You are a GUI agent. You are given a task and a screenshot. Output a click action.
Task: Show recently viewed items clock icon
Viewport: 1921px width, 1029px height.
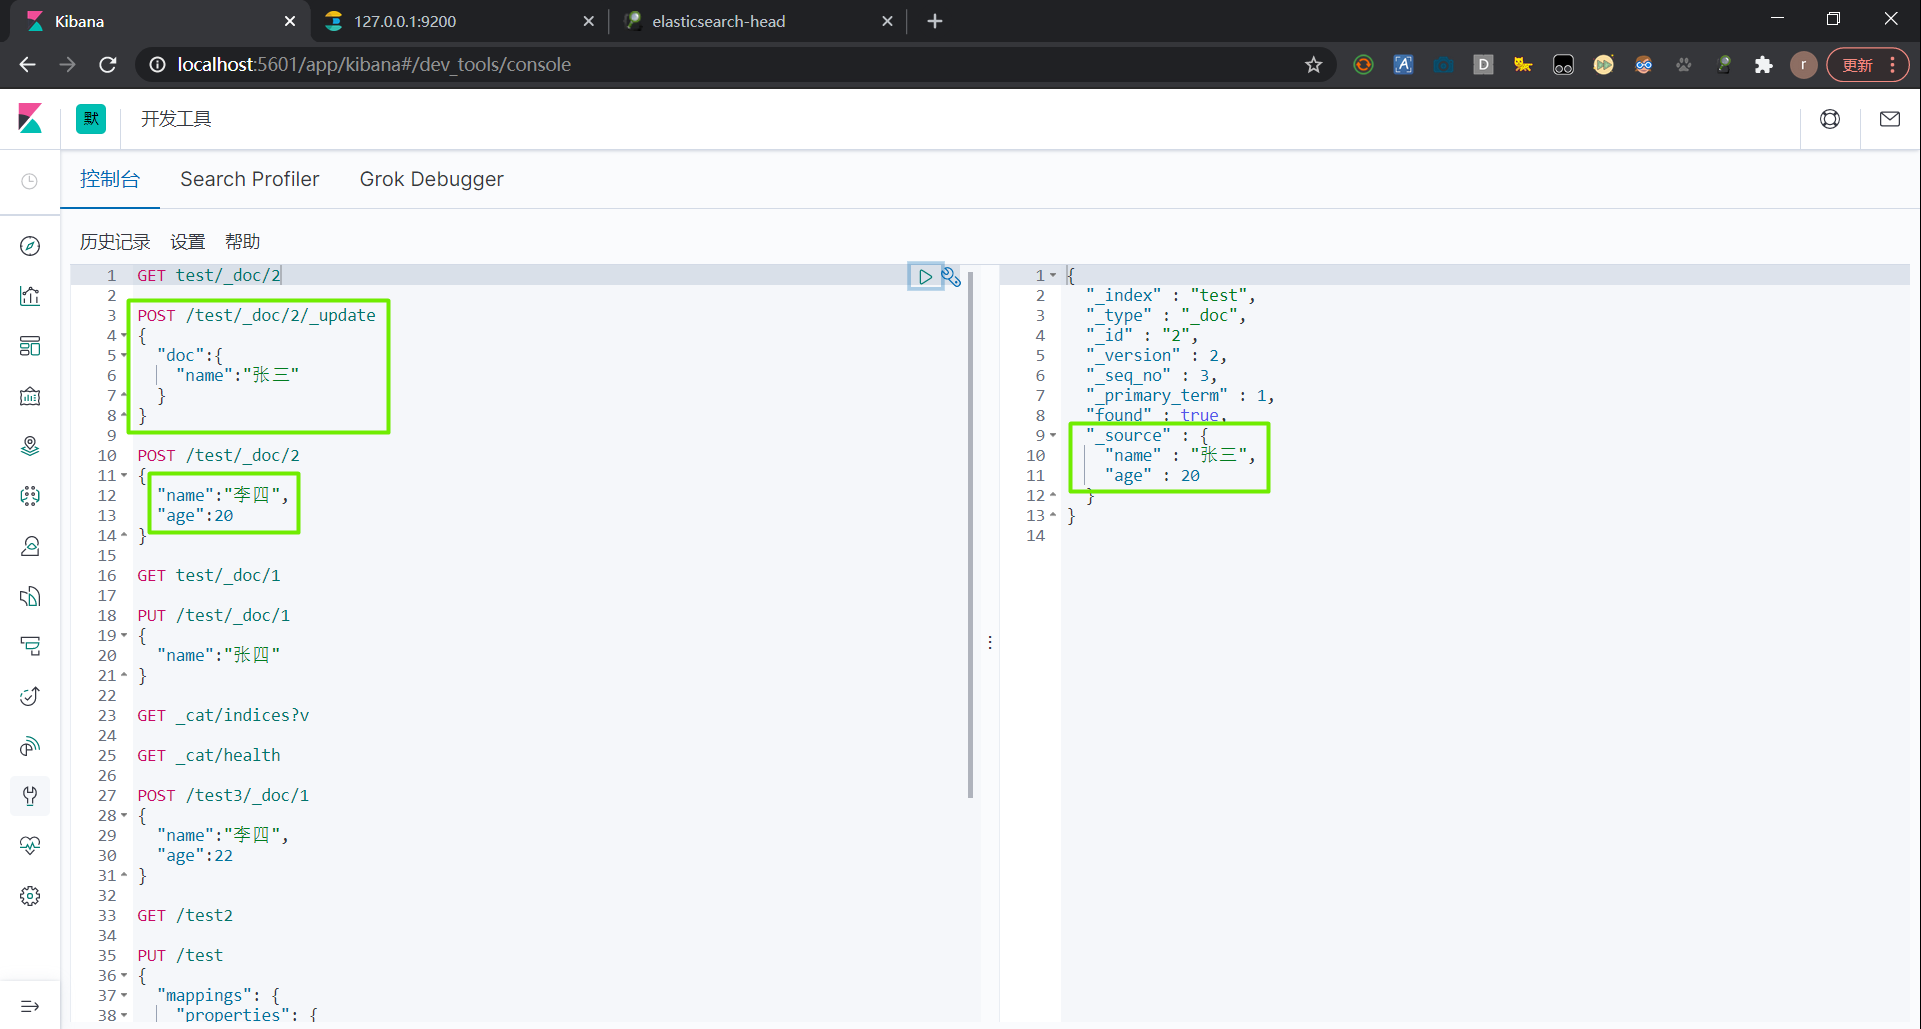30,181
